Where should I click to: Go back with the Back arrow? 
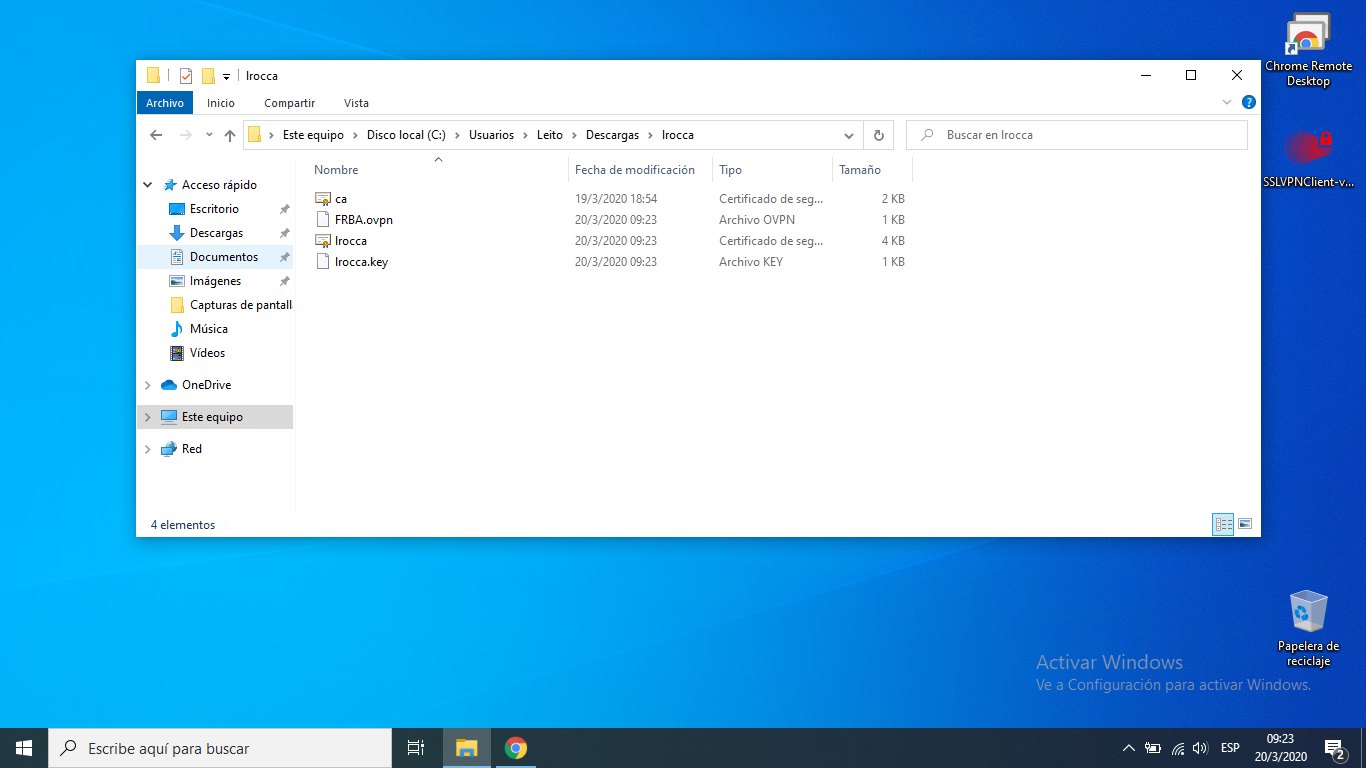pyautogui.click(x=156, y=135)
